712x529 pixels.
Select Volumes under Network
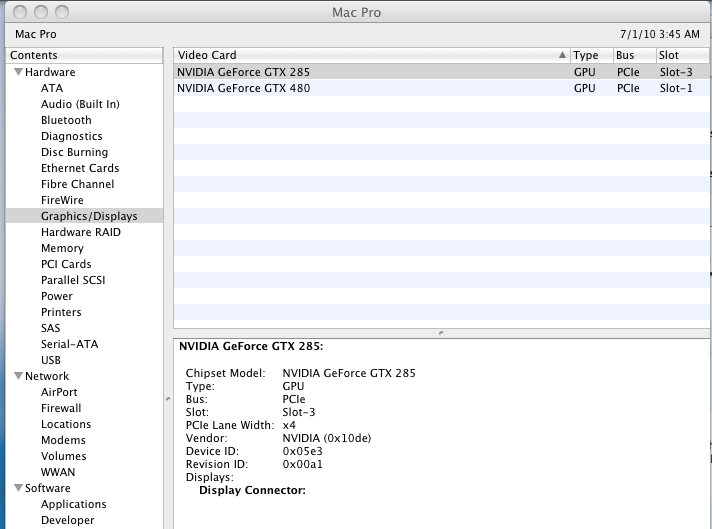64,456
